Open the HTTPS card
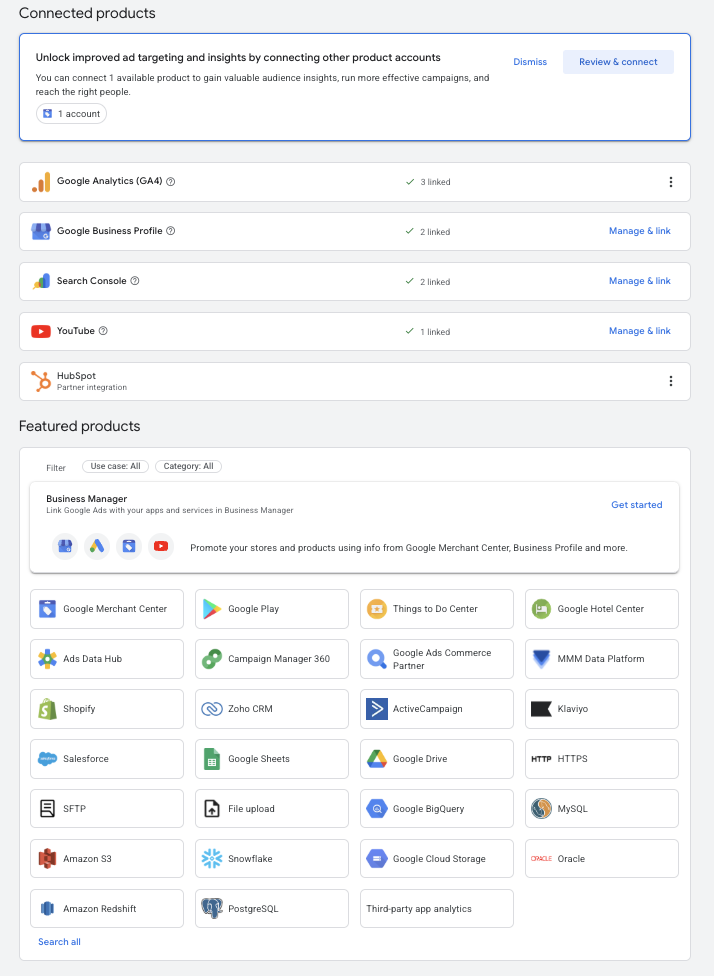Viewport: 714px width, 976px height. (602, 759)
